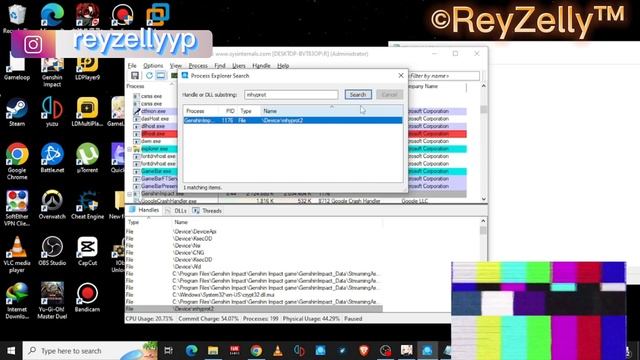Open the Find menu
Viewport: 640px width, 360px height.
click(x=220, y=66)
